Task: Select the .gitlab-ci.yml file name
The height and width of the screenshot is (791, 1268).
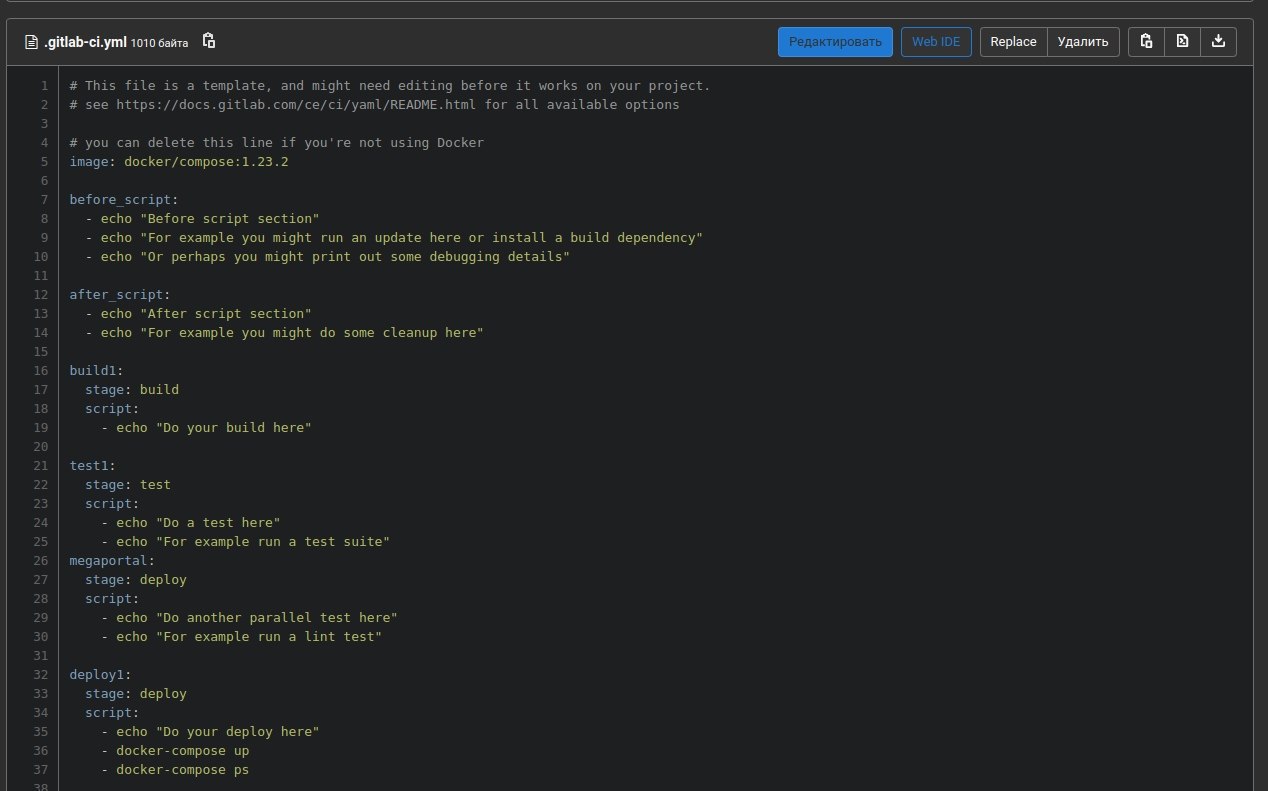Action: coord(84,42)
